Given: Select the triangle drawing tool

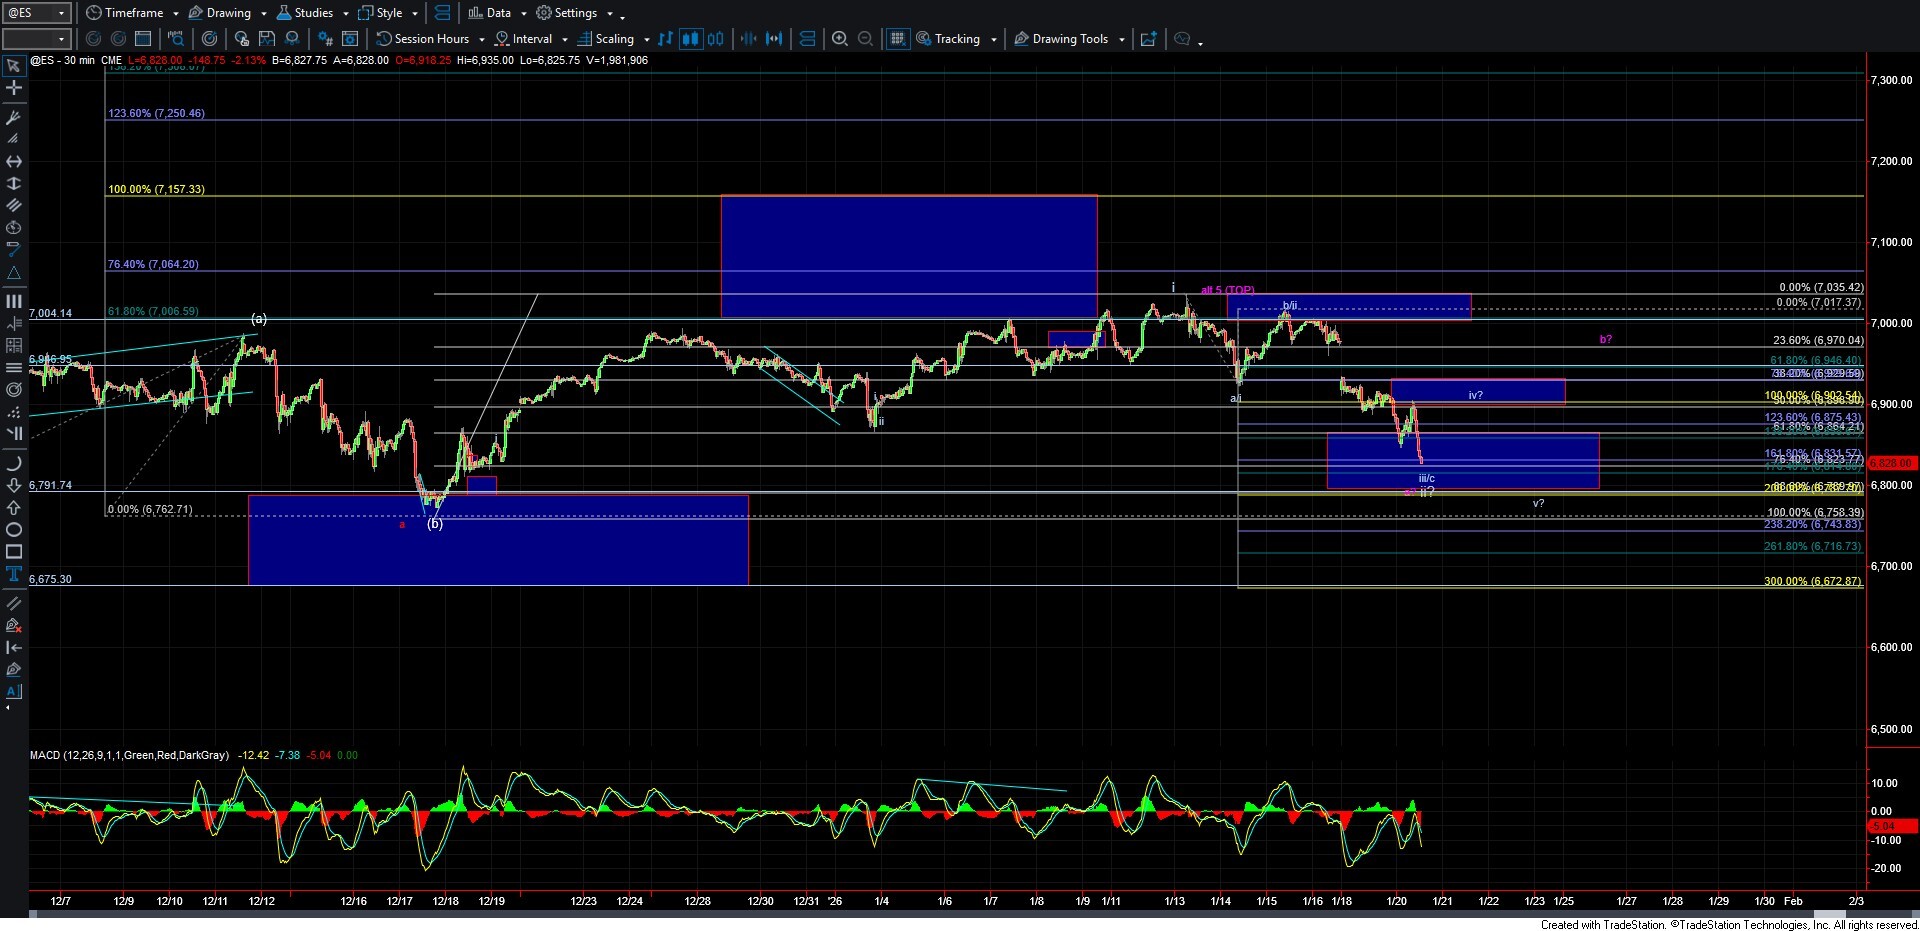Looking at the screenshot, I should 14,273.
